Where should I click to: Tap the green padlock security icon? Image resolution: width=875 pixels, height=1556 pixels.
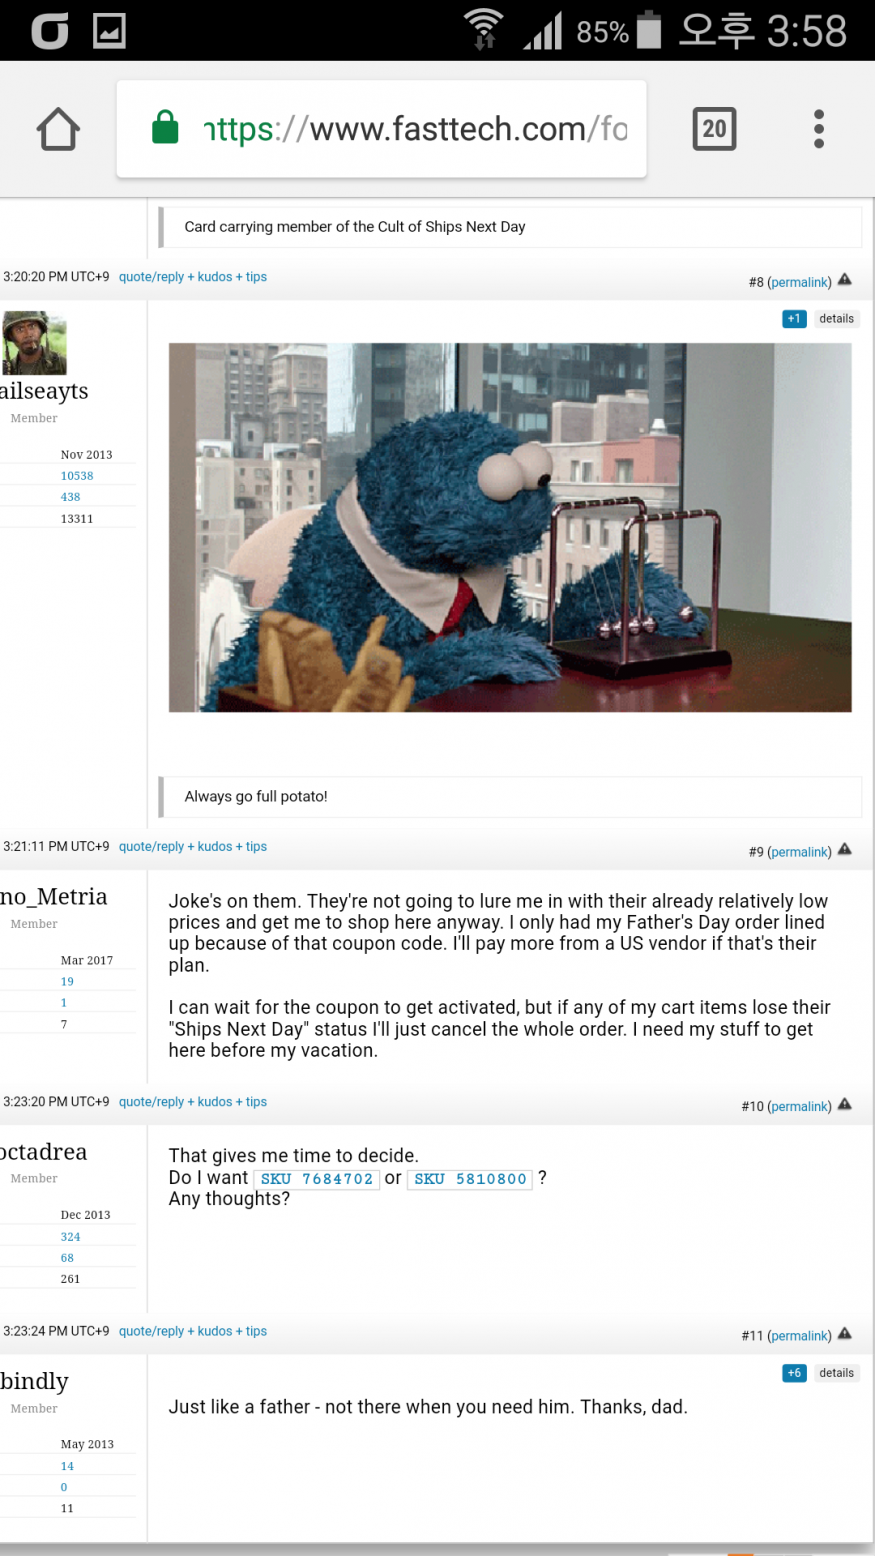pyautogui.click(x=165, y=128)
